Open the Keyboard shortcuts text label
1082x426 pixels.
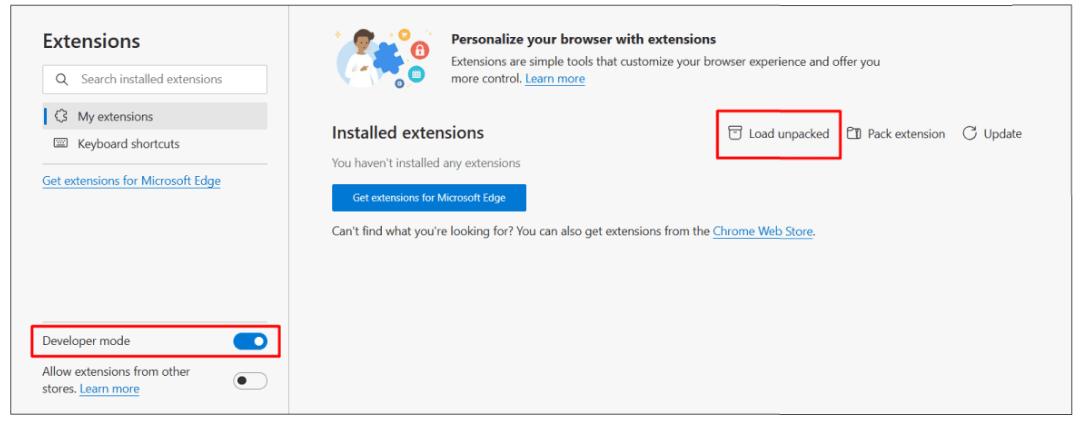[x=128, y=144]
